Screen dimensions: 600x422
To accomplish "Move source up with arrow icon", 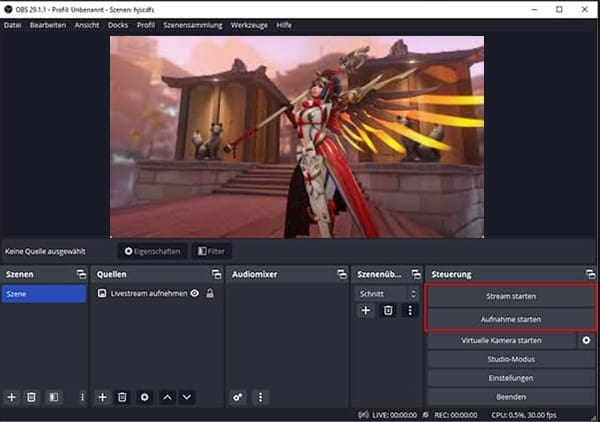I will pyautogui.click(x=167, y=397).
